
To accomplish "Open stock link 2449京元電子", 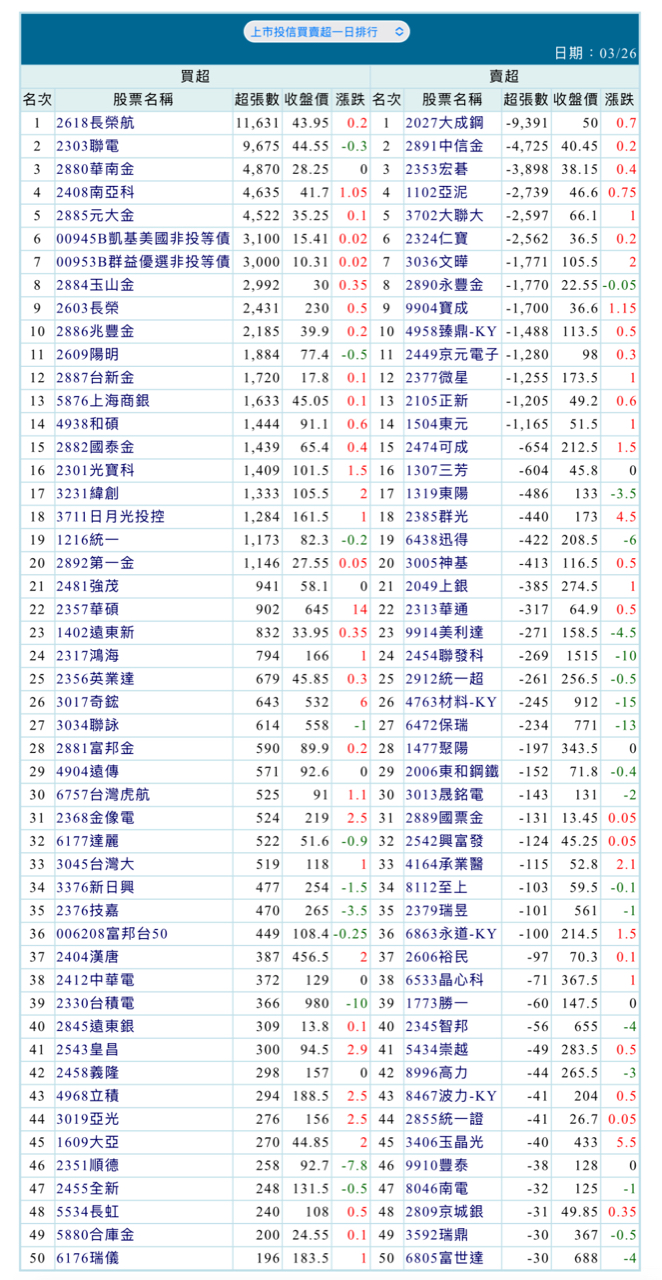I will [x=451, y=354].
